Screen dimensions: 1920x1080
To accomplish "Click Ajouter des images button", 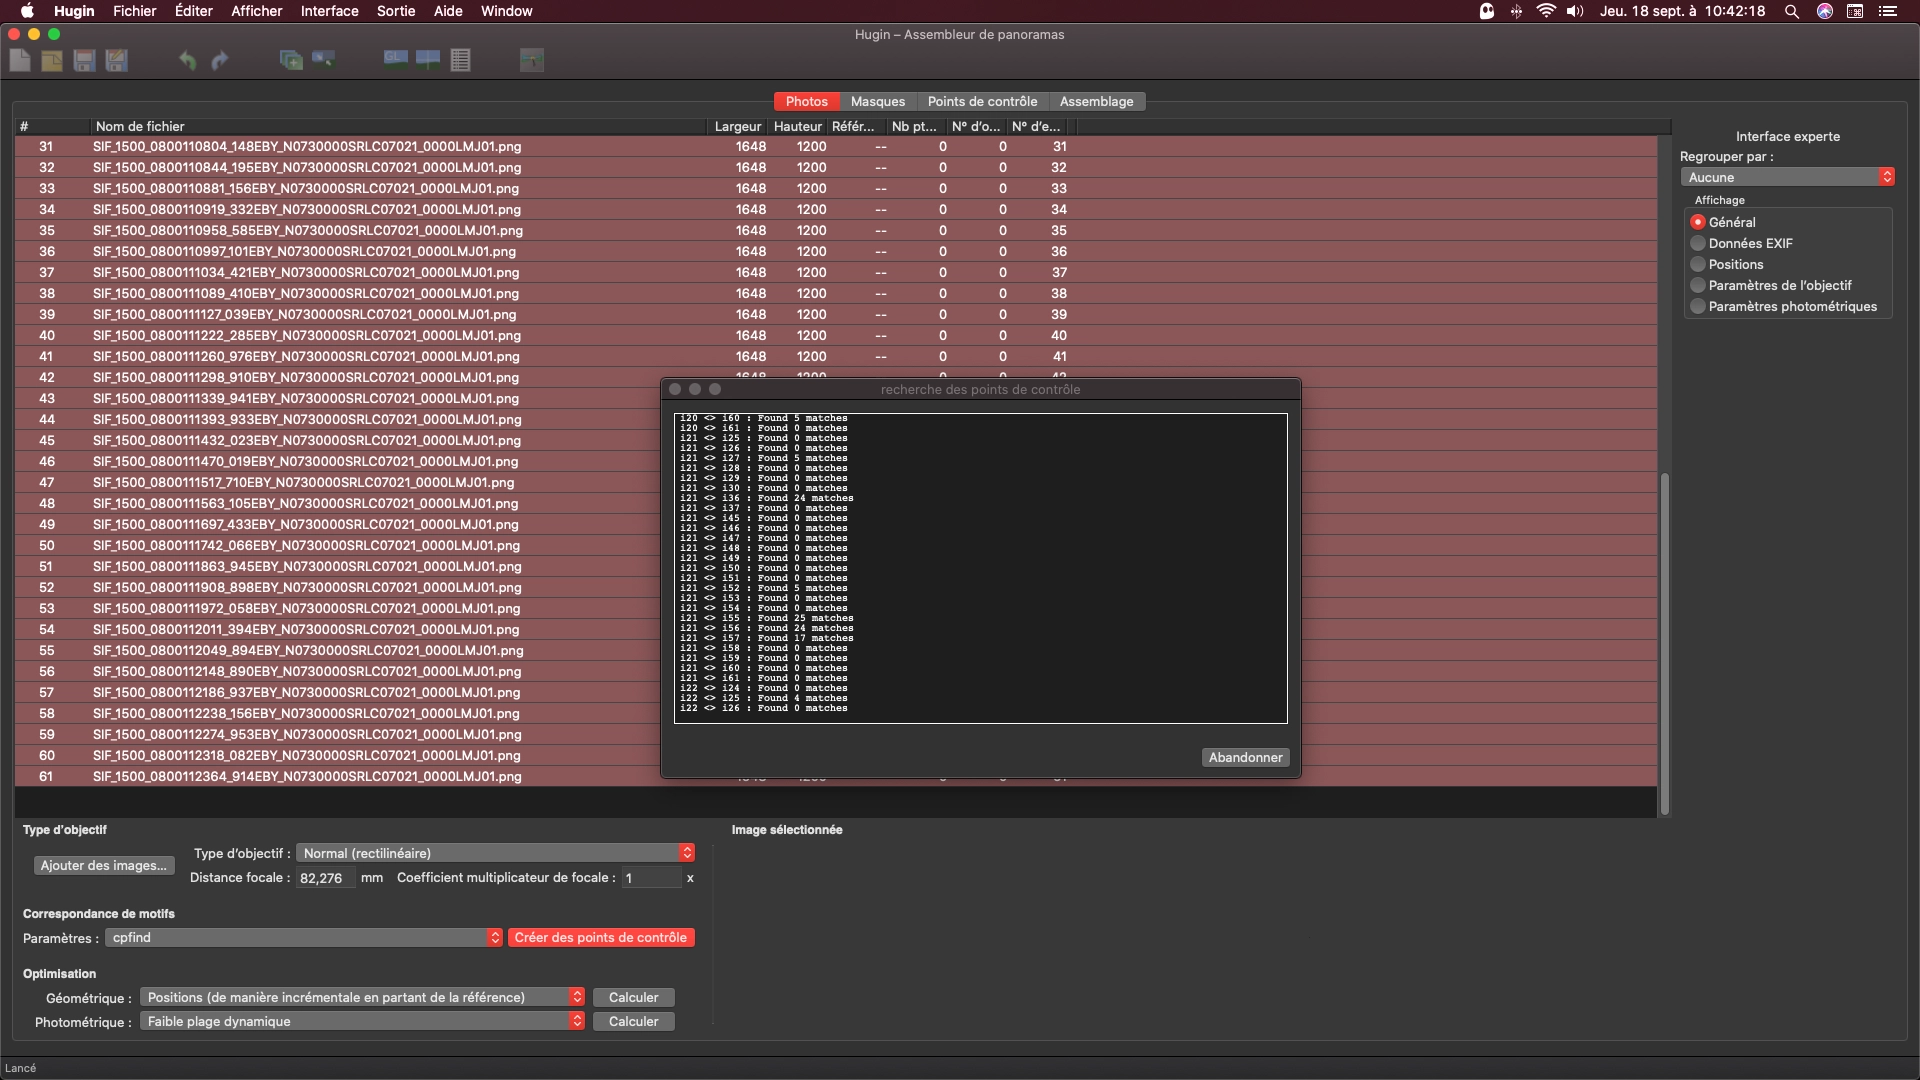I will [104, 866].
